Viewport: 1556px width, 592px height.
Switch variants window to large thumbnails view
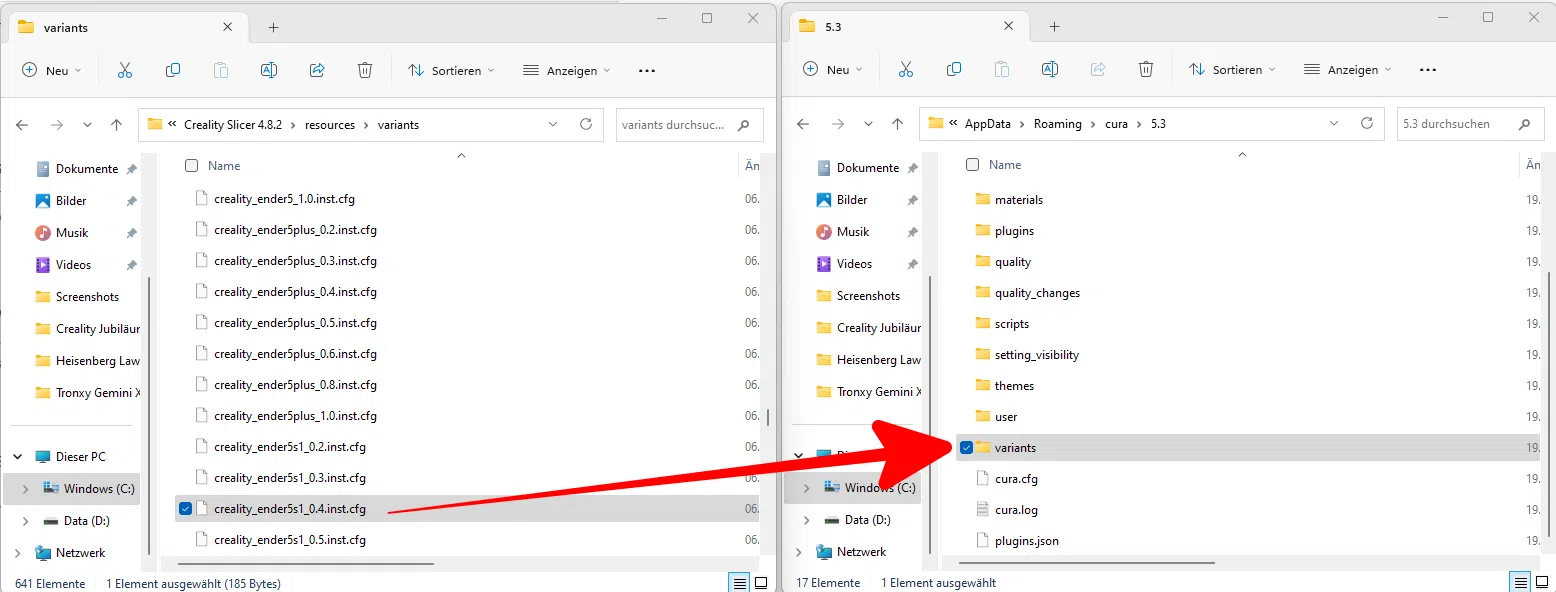point(761,583)
